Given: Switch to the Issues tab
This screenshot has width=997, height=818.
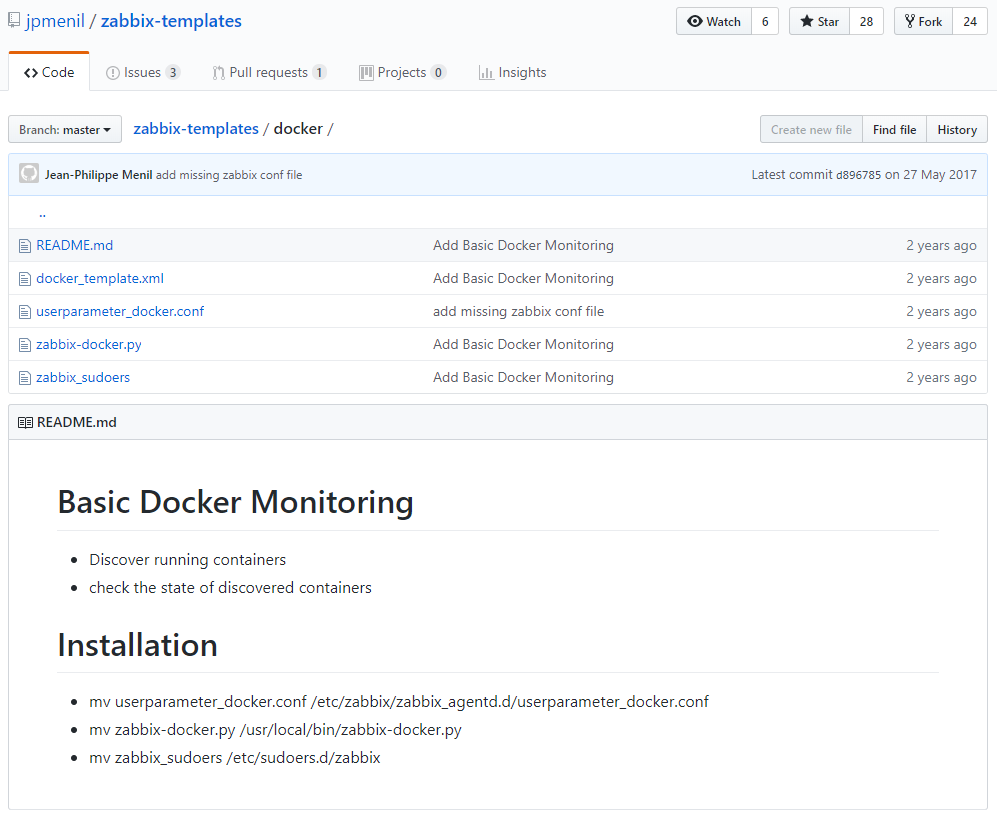Looking at the screenshot, I should (x=142, y=73).
